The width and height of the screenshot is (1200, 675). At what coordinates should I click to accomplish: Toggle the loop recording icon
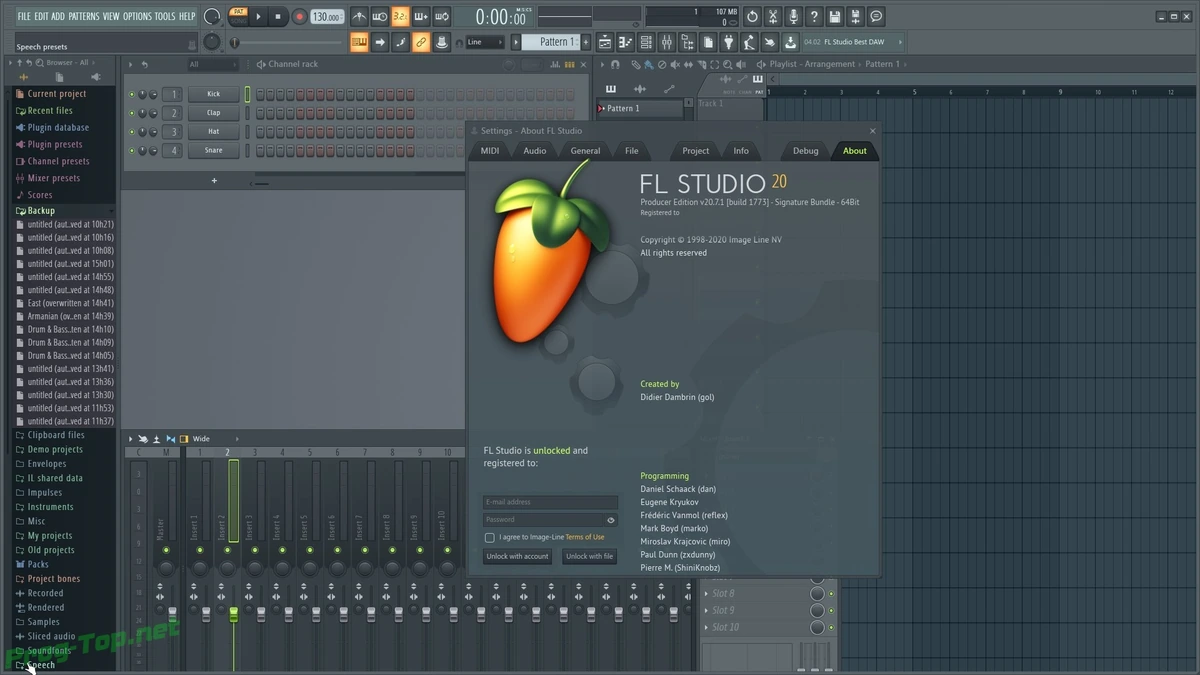point(441,16)
